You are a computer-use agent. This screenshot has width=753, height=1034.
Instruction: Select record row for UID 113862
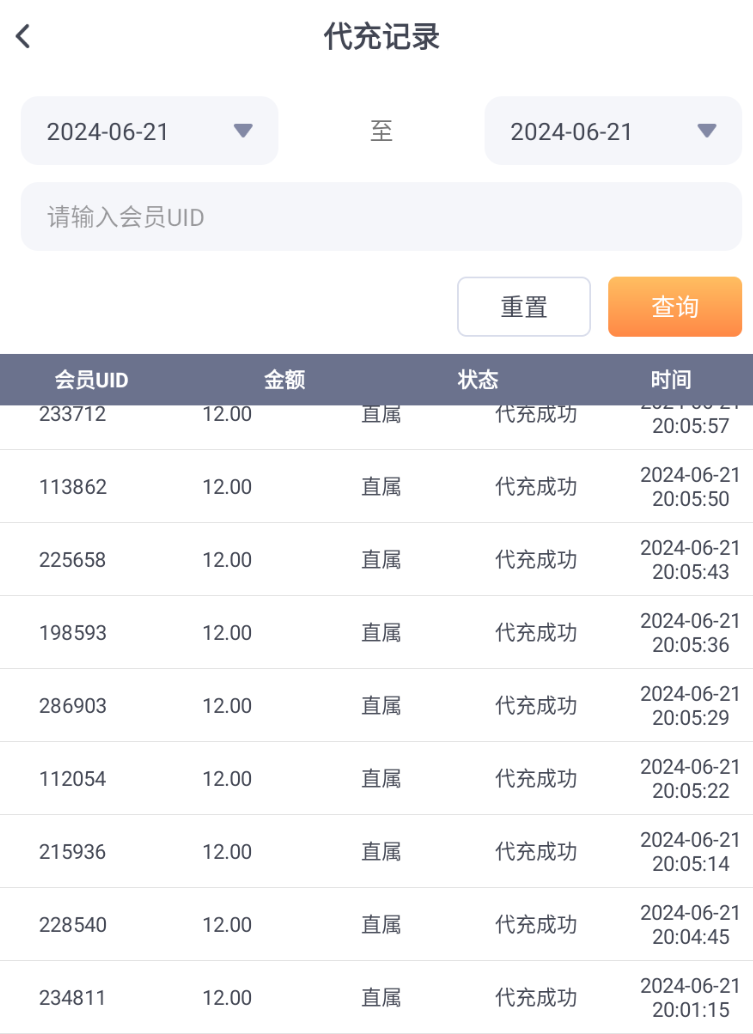pyautogui.click(x=376, y=487)
